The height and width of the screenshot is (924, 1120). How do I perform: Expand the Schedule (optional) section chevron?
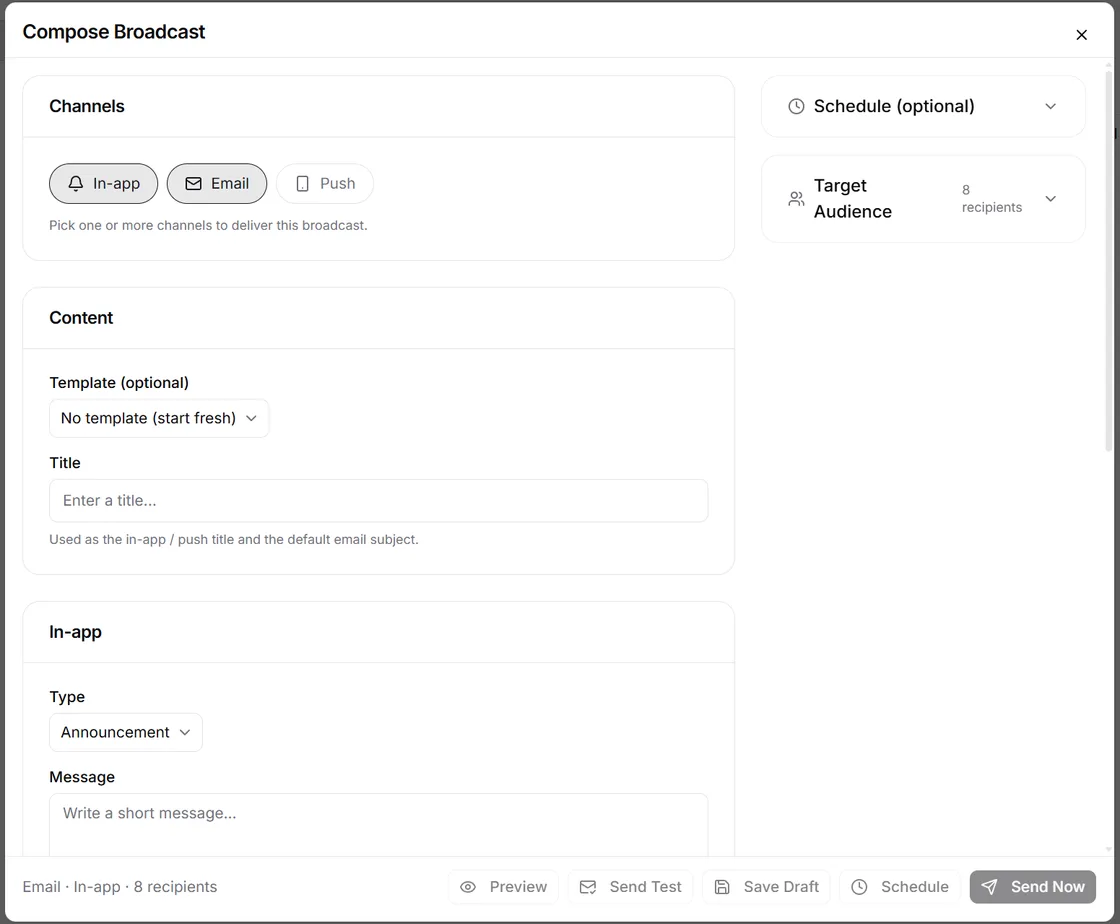1051,106
